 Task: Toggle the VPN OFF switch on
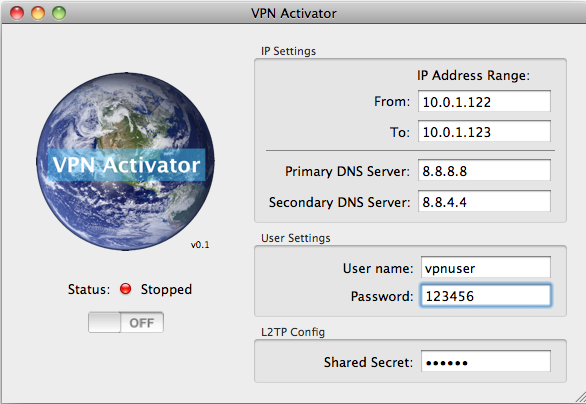point(126,322)
